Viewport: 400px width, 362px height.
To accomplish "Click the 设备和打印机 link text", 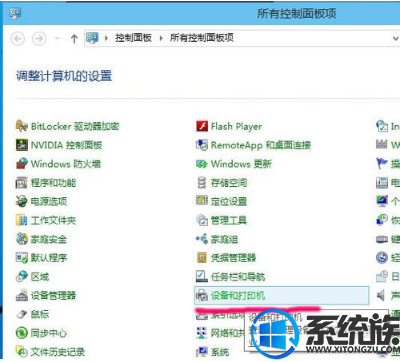I will pyautogui.click(x=238, y=295).
